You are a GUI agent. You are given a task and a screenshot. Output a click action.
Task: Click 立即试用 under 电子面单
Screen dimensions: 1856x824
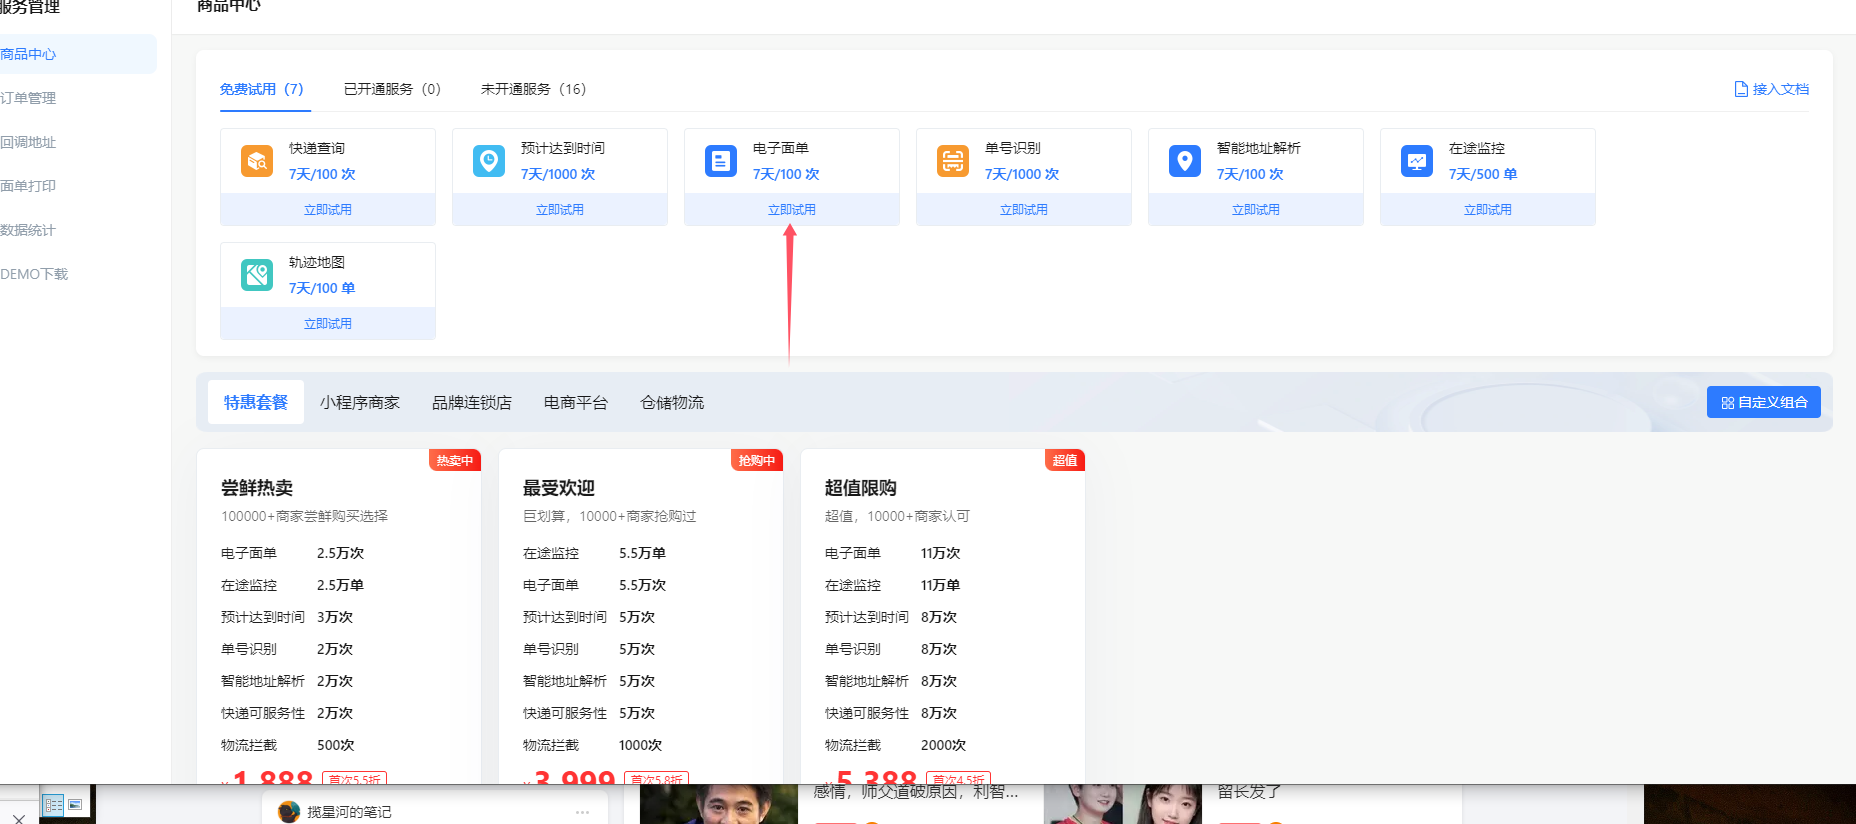click(792, 210)
